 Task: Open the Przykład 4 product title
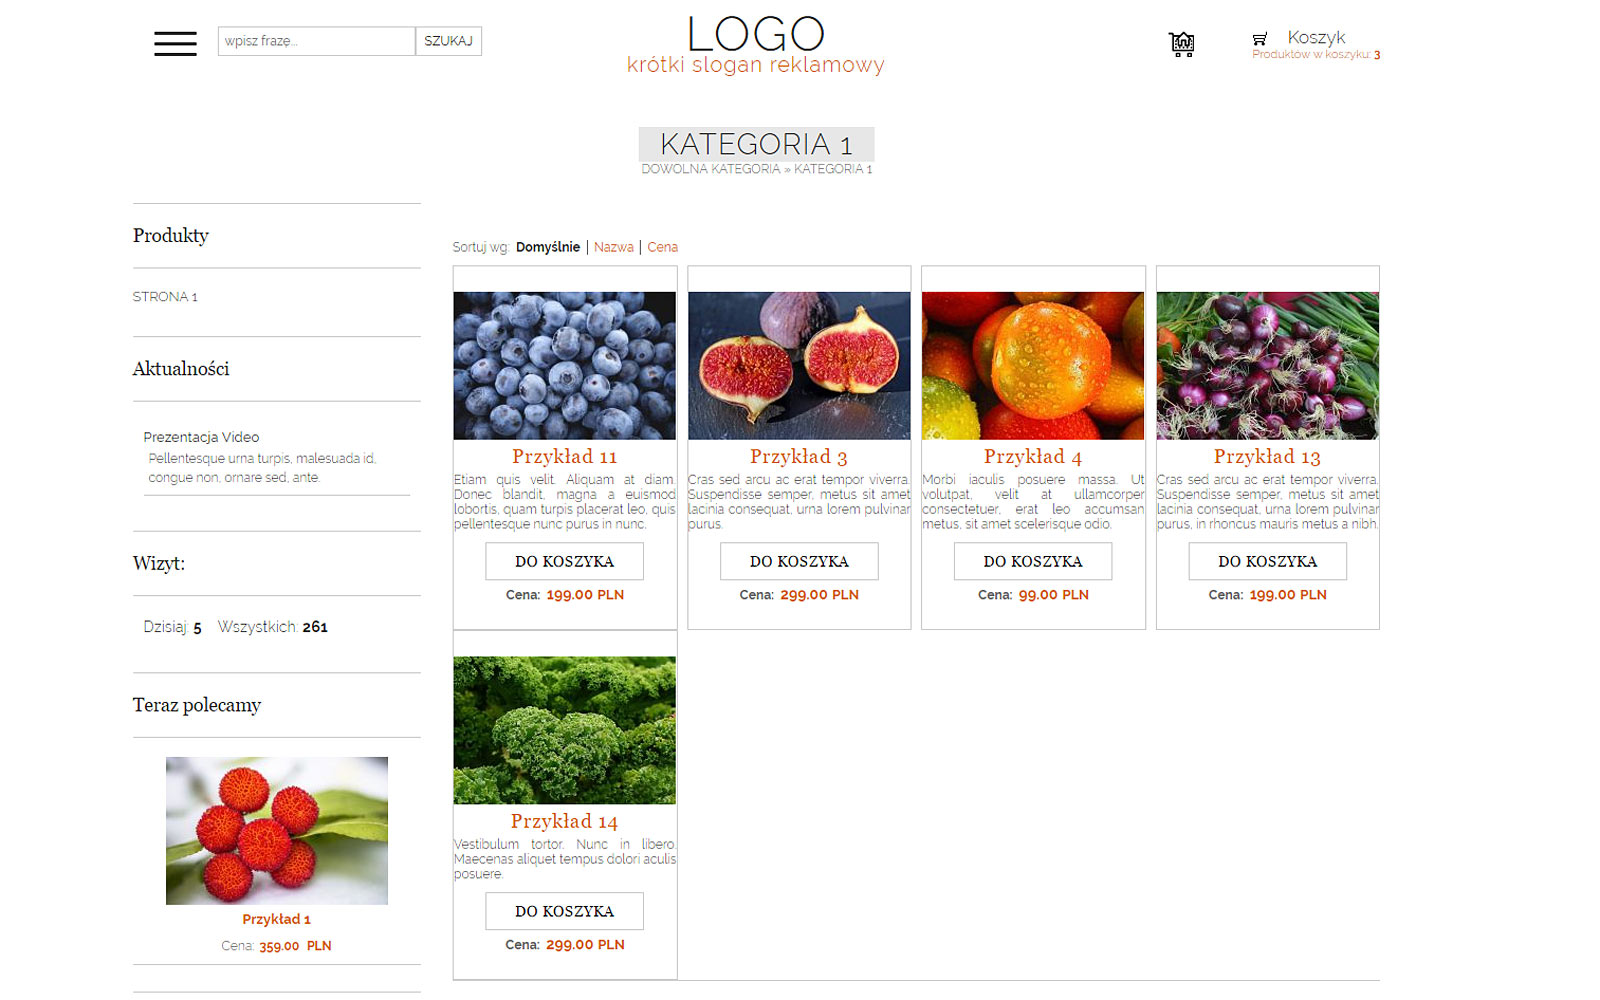tap(1033, 456)
